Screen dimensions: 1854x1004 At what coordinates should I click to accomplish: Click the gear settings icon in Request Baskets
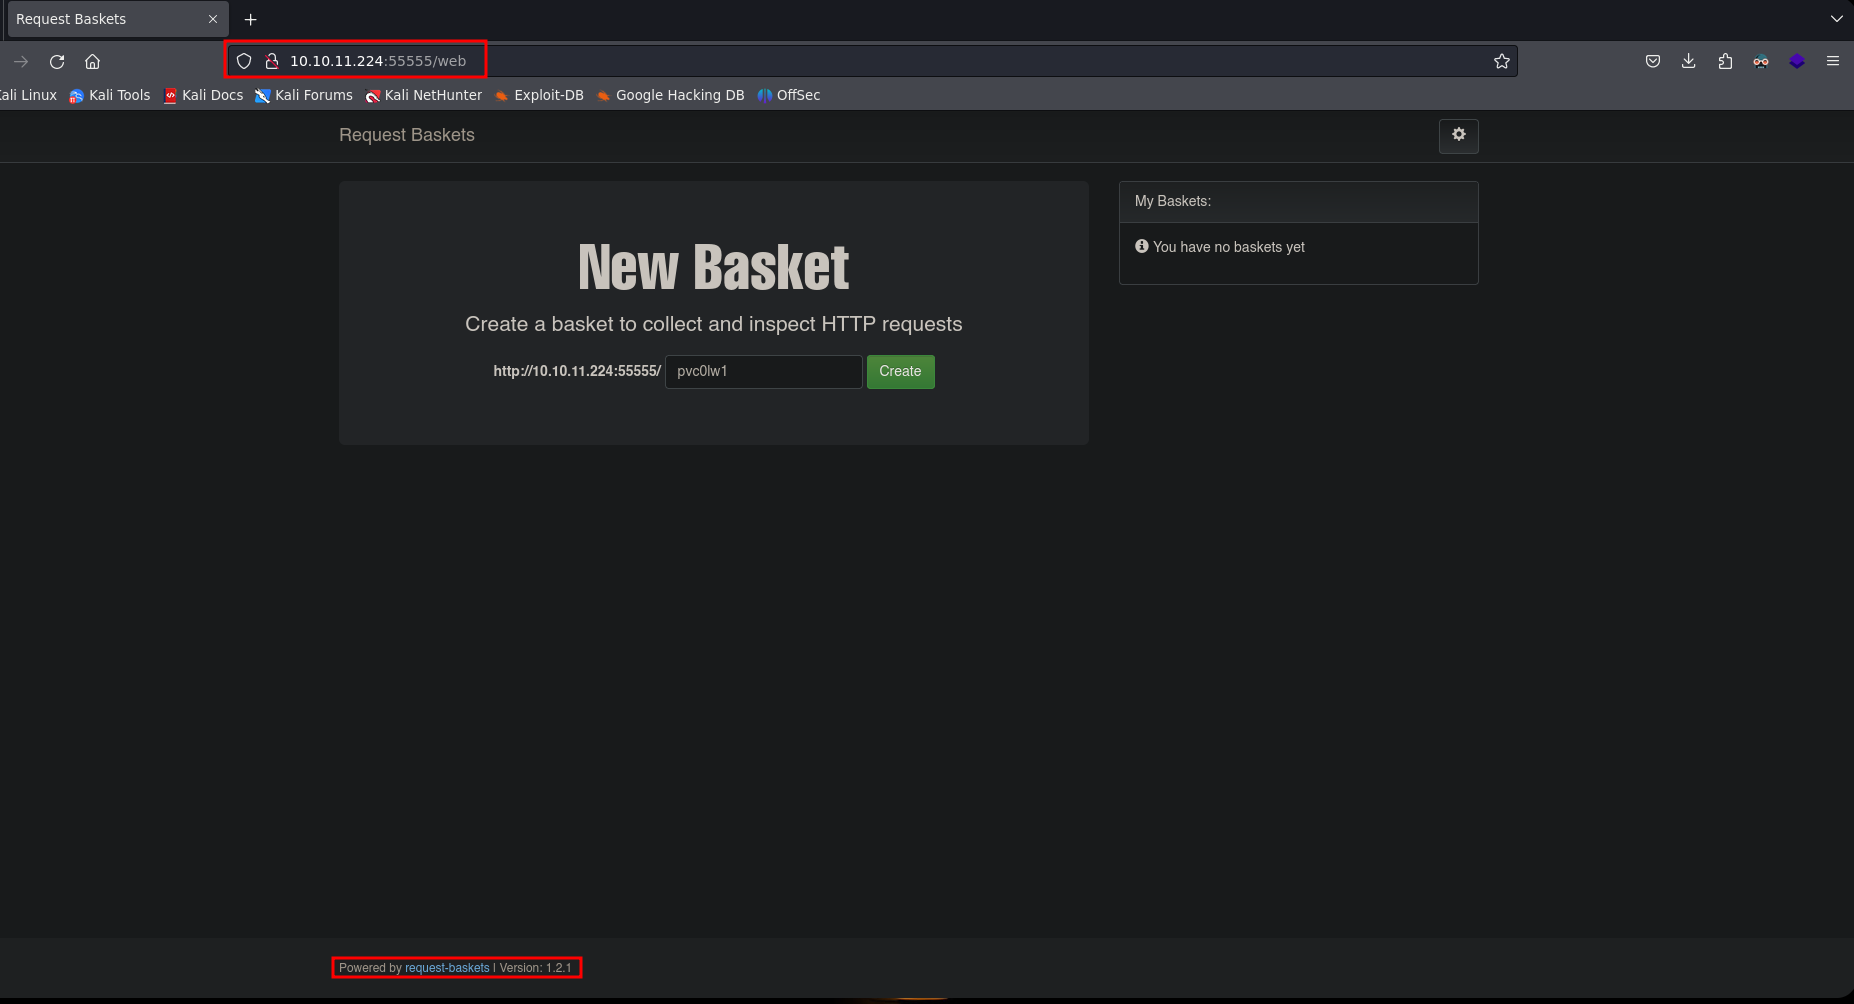1458,135
